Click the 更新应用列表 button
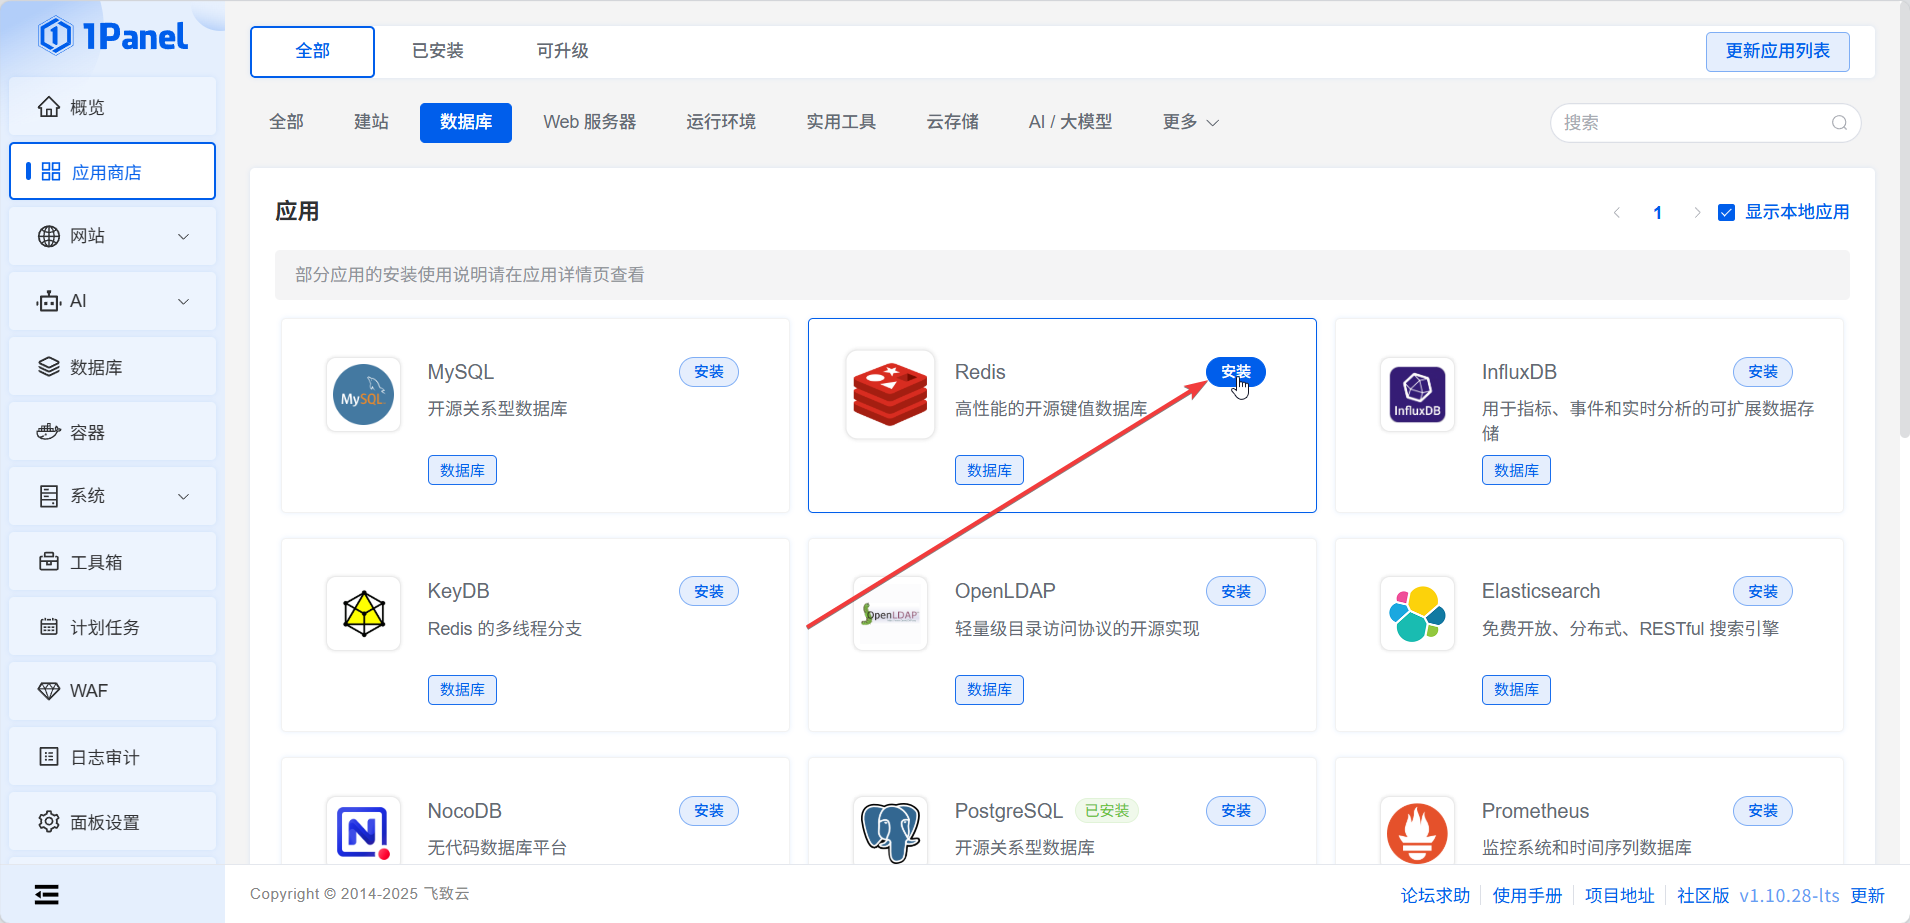This screenshot has height=923, width=1910. point(1777,51)
